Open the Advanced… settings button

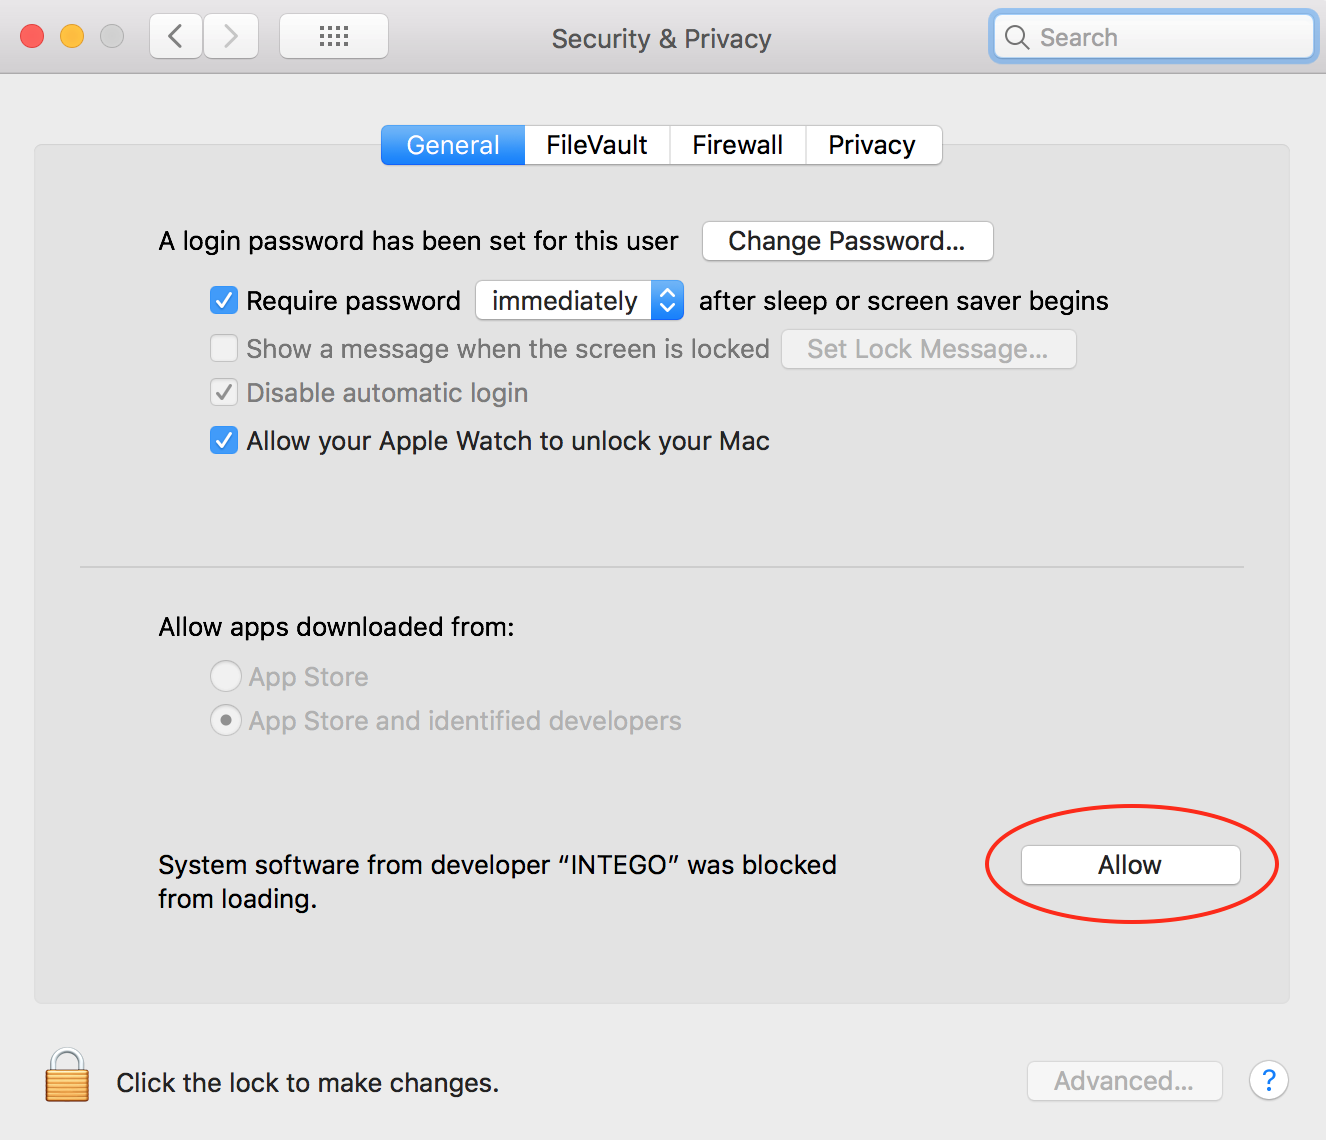click(x=1124, y=1081)
